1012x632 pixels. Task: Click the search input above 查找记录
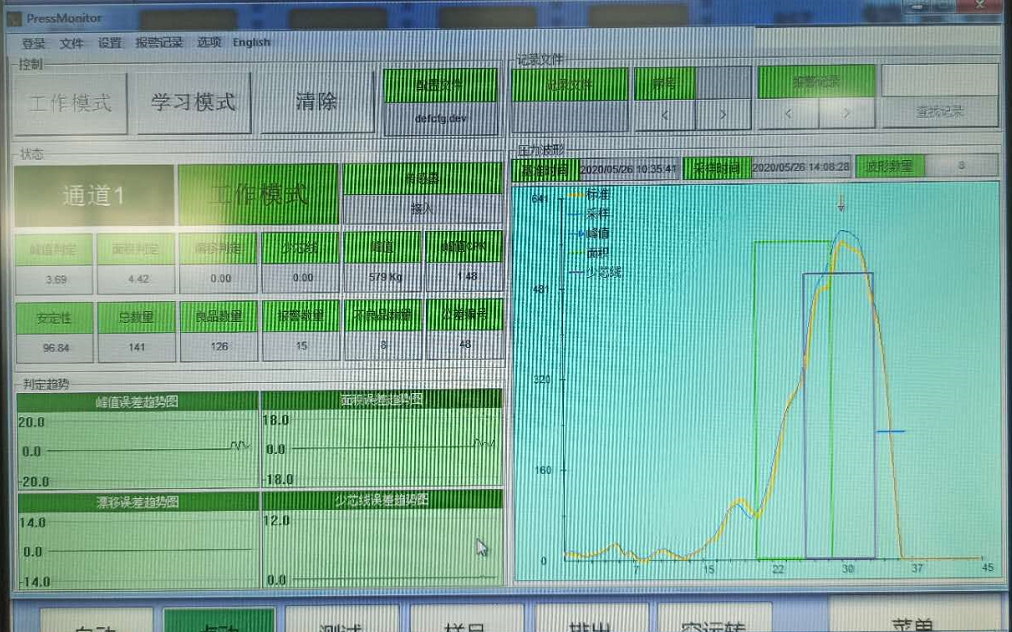pos(939,80)
